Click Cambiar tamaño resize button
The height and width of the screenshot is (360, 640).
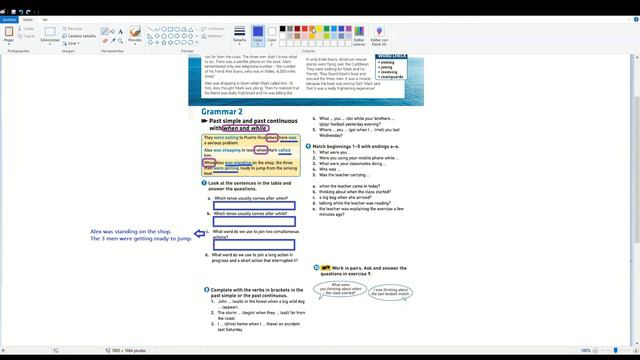click(79, 36)
